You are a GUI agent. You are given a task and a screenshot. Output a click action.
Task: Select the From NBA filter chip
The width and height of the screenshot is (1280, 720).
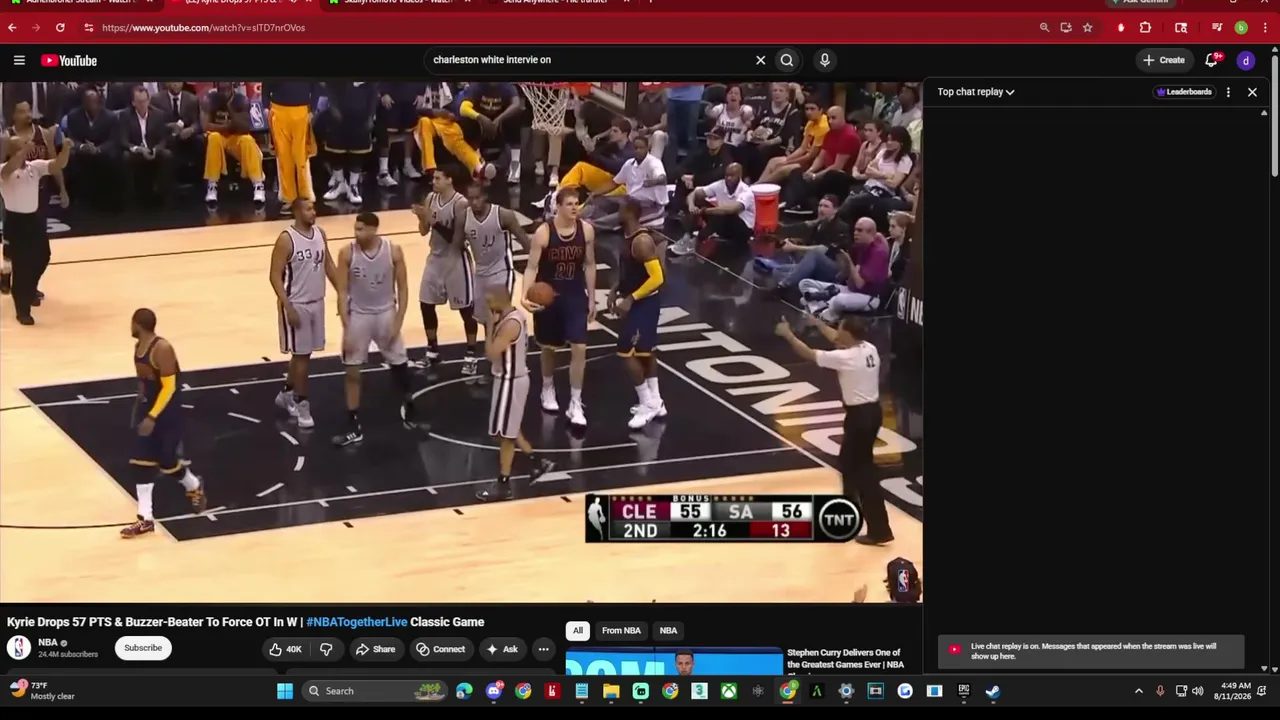point(621,630)
